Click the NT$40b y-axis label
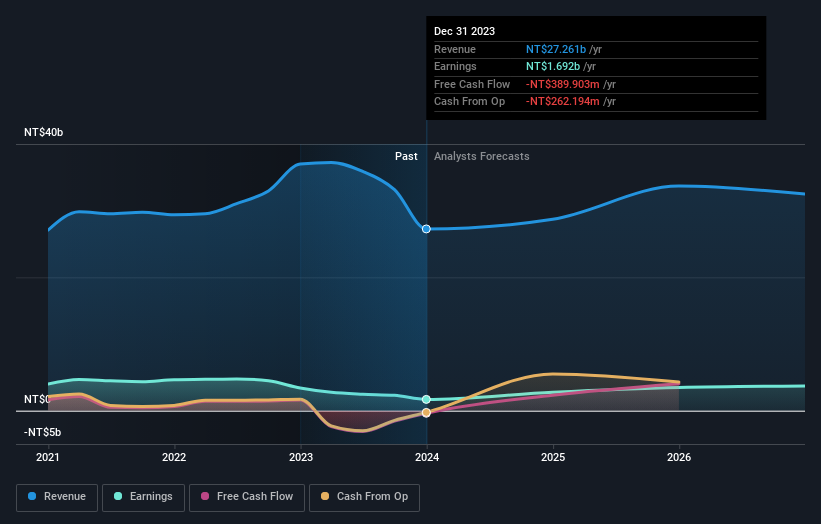821x524 pixels. 43,132
